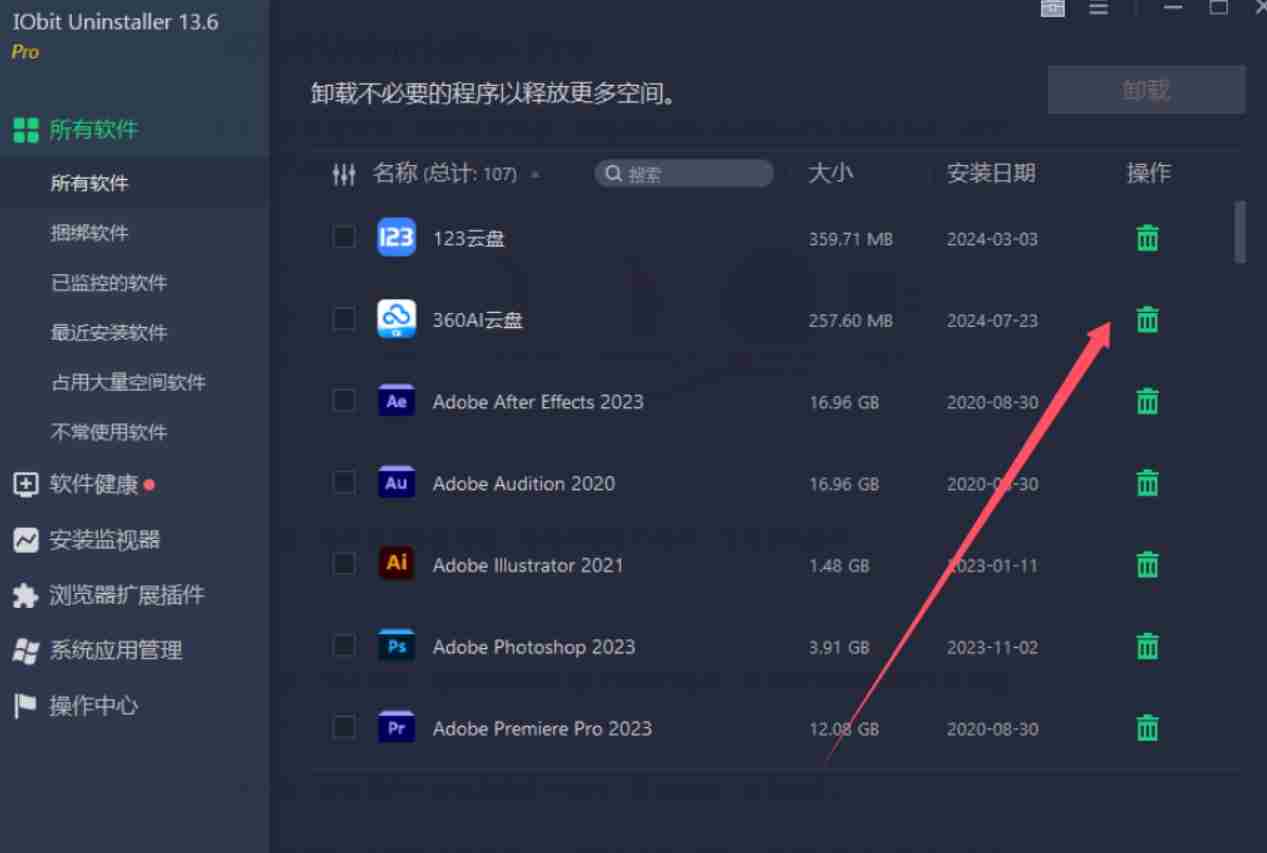Click the search magnifier icon
Screen dimensions: 1267x853
pos(614,174)
